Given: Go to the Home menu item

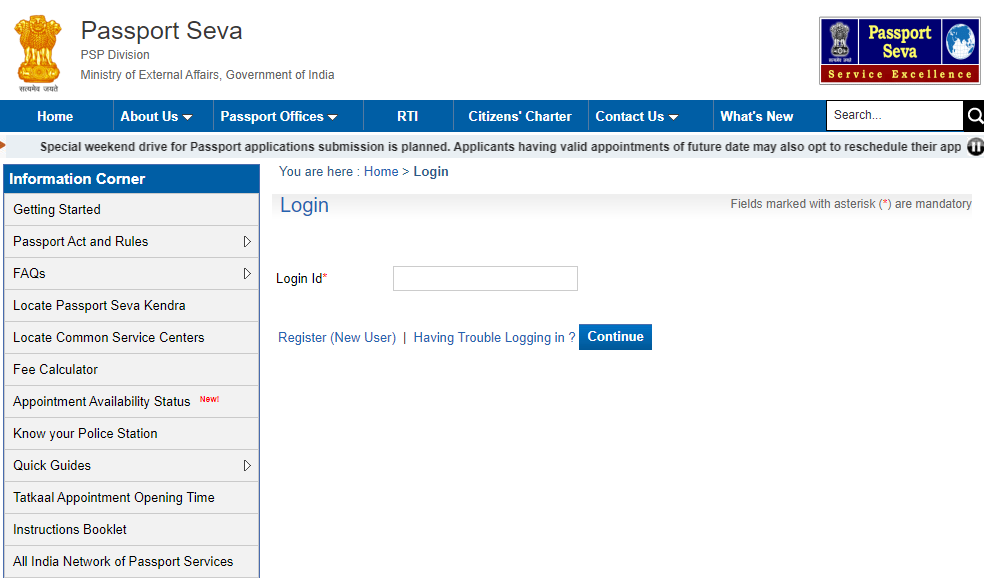Looking at the screenshot, I should click(x=55, y=116).
